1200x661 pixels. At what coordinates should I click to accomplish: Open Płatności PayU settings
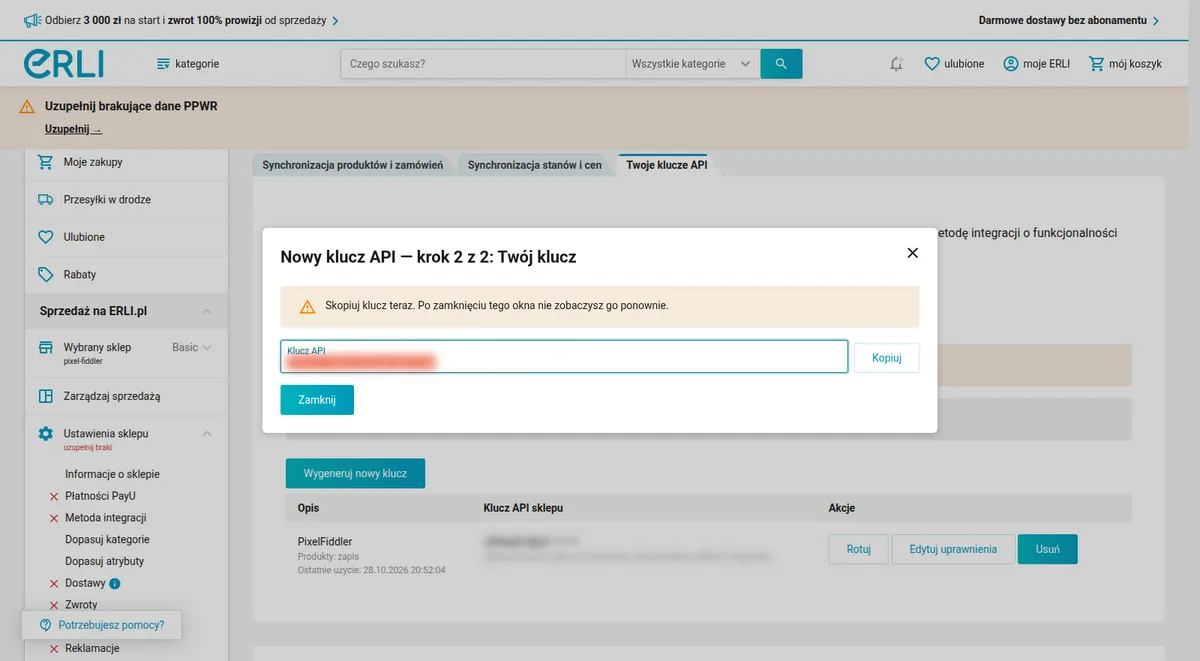point(100,496)
